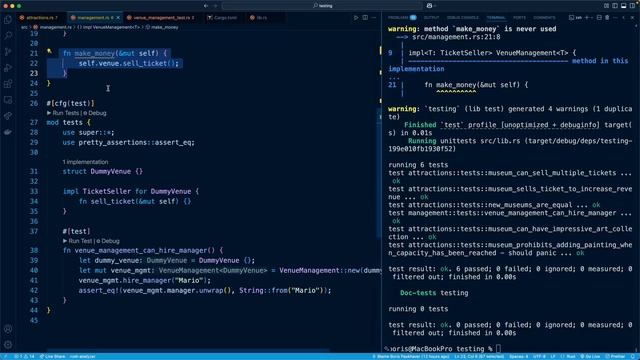Image resolution: width=640 pixels, height=360 pixels.
Task: Click 'src/management.rs:21:8' in terminal
Action: click(x=456, y=37)
